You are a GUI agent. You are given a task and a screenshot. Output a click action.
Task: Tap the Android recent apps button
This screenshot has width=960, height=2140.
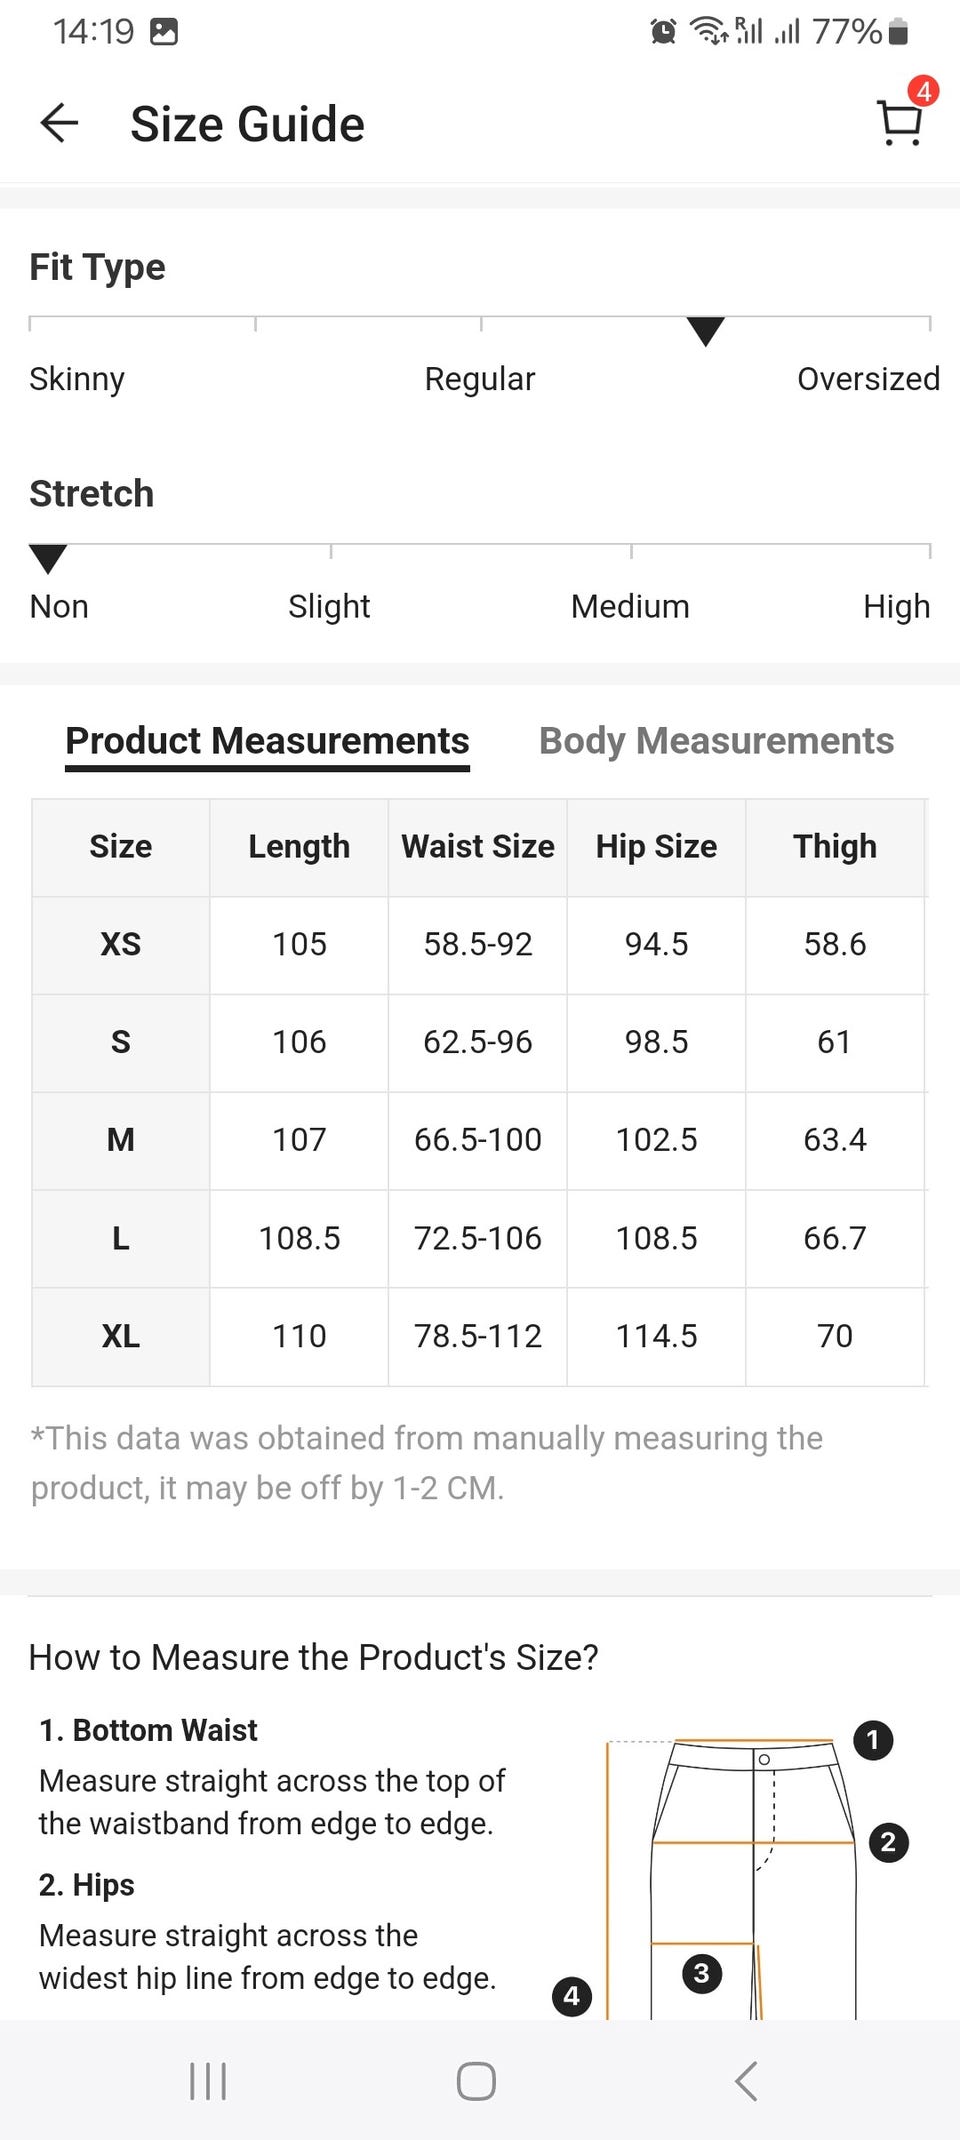[x=208, y=2081]
